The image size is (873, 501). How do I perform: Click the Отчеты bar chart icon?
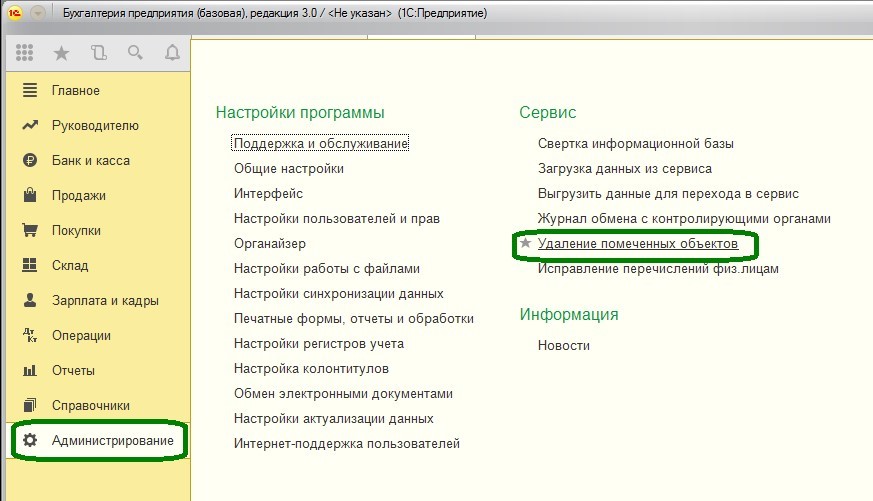point(30,370)
